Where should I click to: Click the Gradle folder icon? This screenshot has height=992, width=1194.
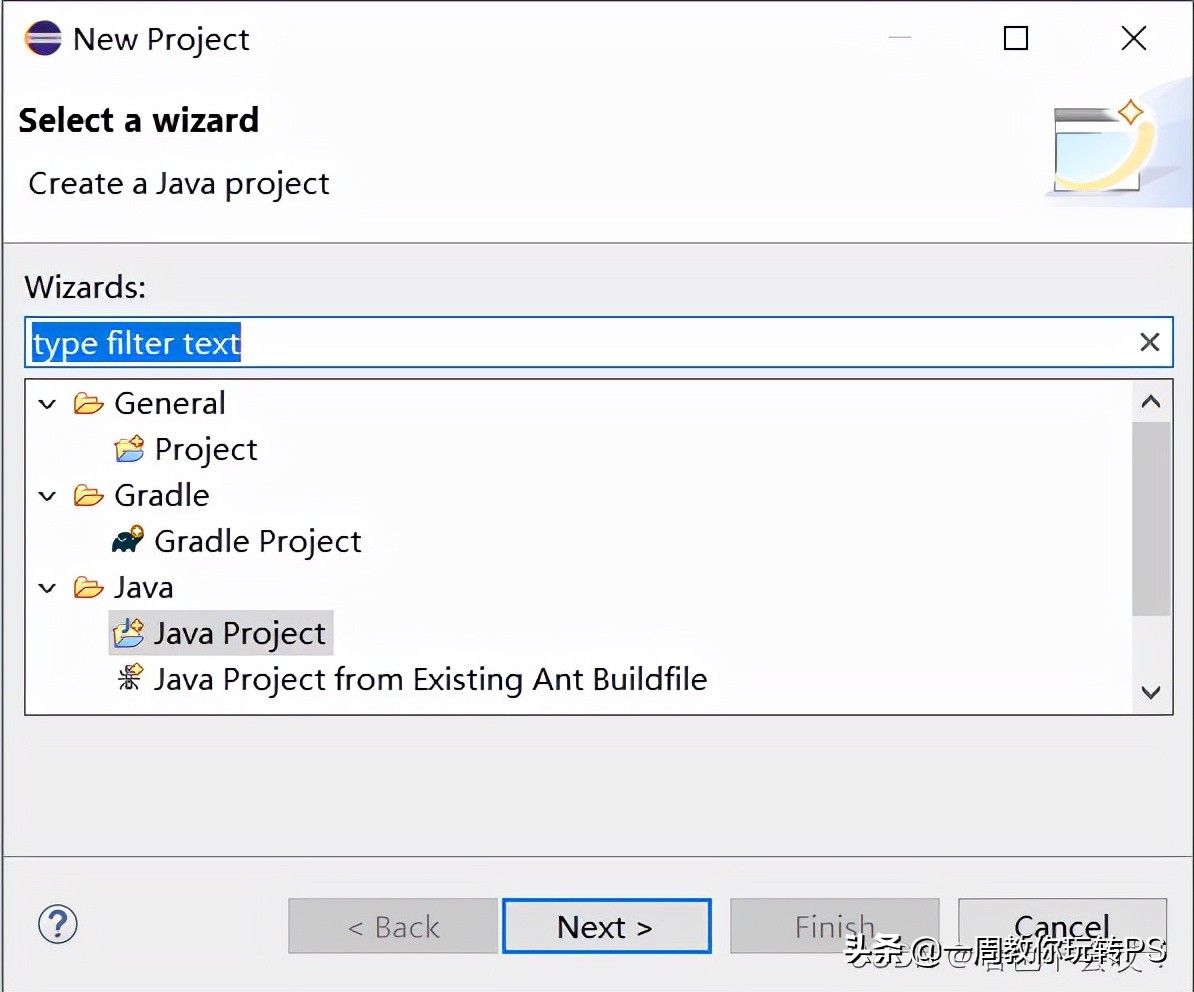coord(88,494)
